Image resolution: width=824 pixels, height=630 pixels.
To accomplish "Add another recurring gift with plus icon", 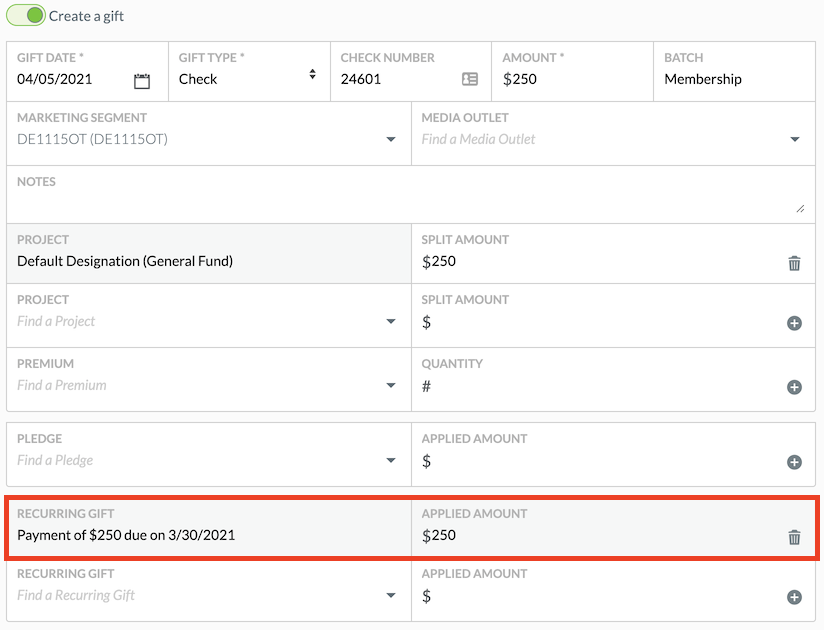I will [x=794, y=597].
